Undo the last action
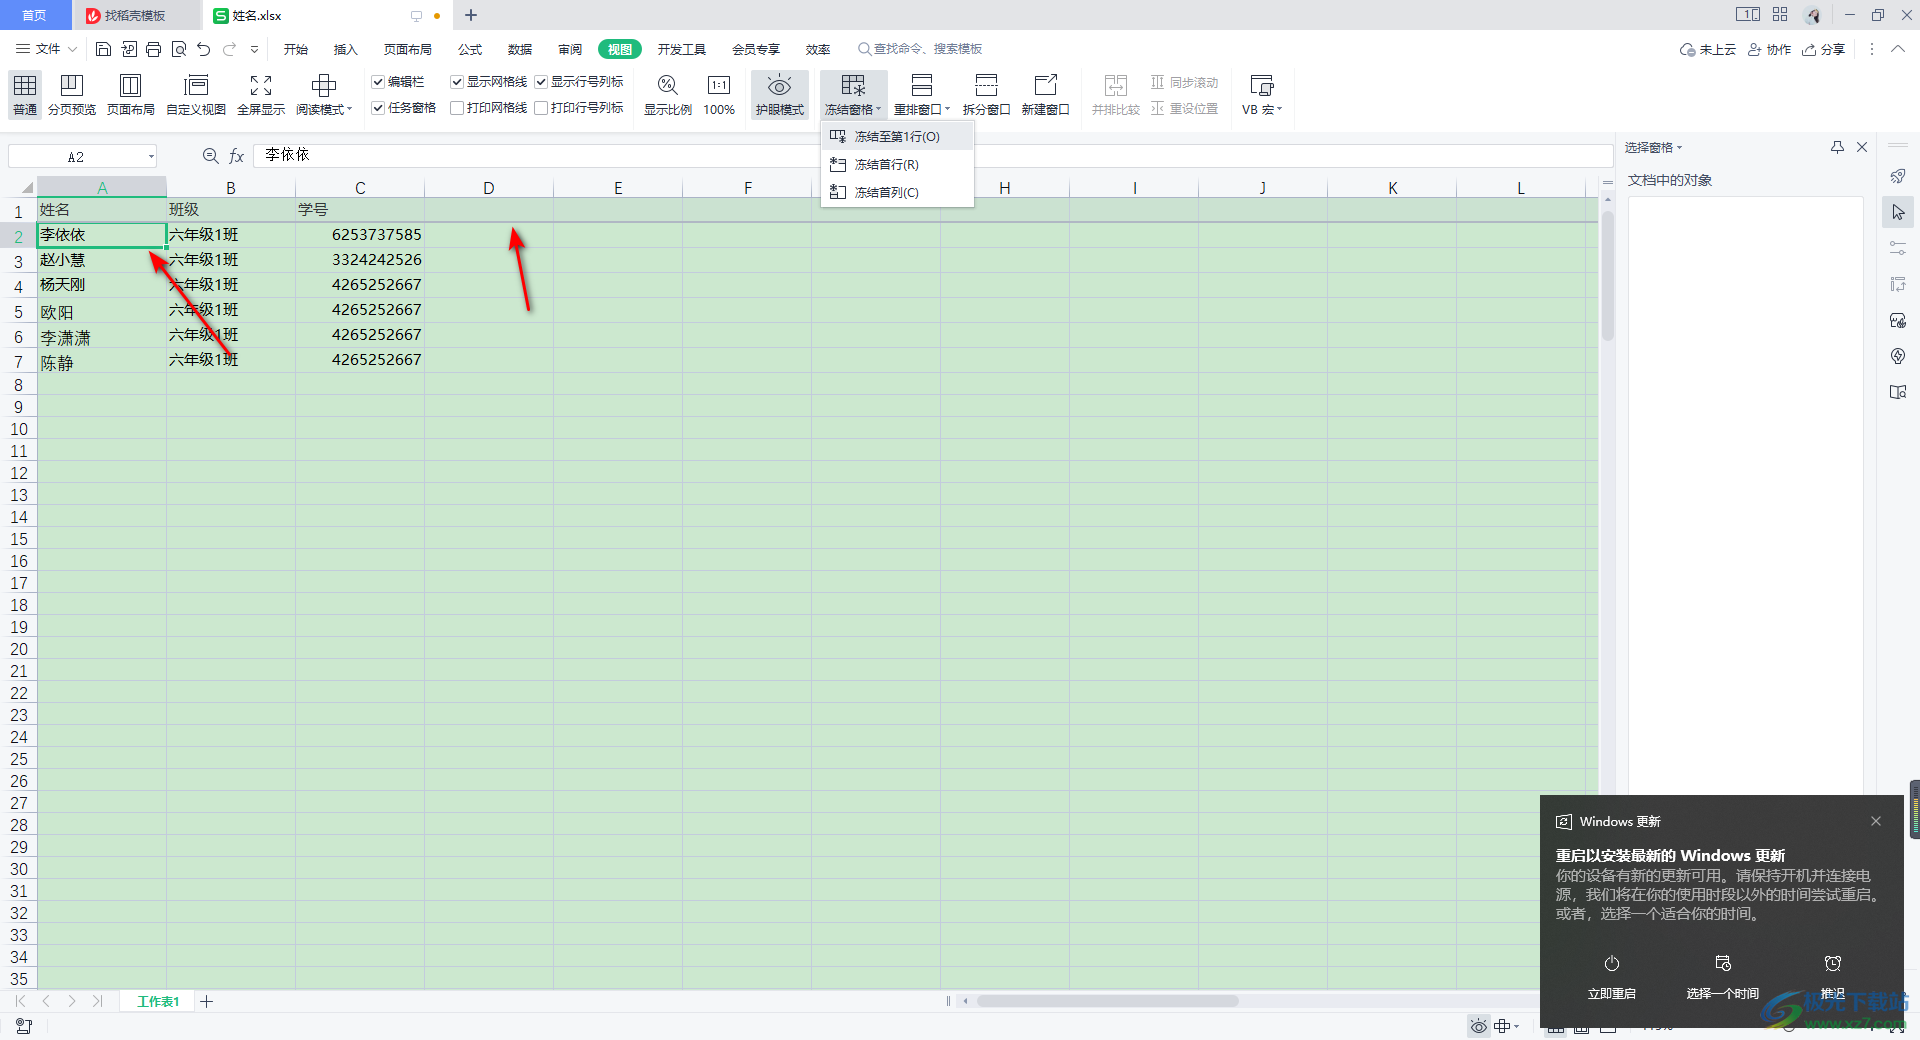The width and height of the screenshot is (1920, 1040). point(204,49)
